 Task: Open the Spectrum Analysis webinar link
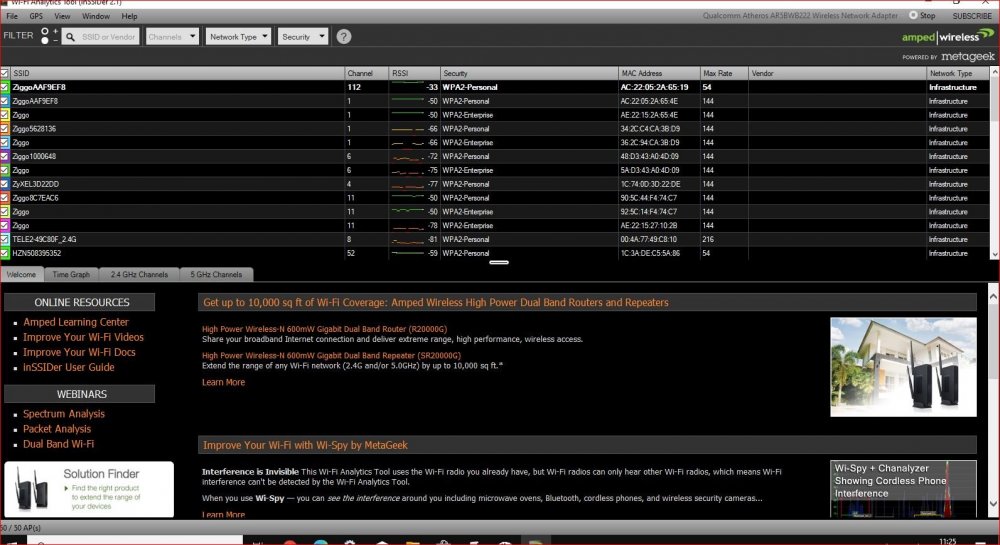[x=64, y=414]
